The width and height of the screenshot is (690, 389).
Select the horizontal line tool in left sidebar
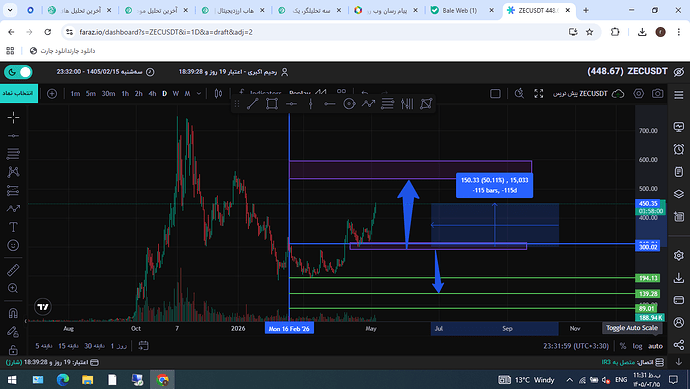[13, 136]
